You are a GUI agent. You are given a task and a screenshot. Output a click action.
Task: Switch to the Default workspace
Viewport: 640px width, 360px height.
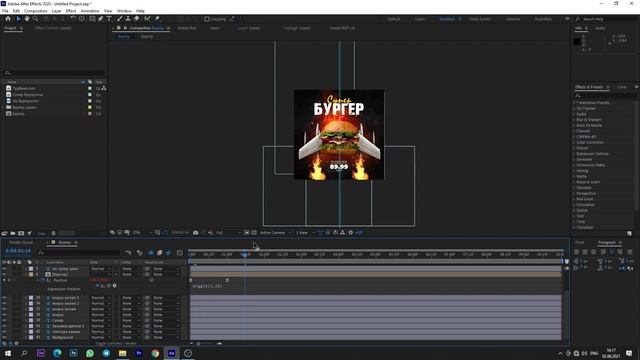(x=394, y=19)
